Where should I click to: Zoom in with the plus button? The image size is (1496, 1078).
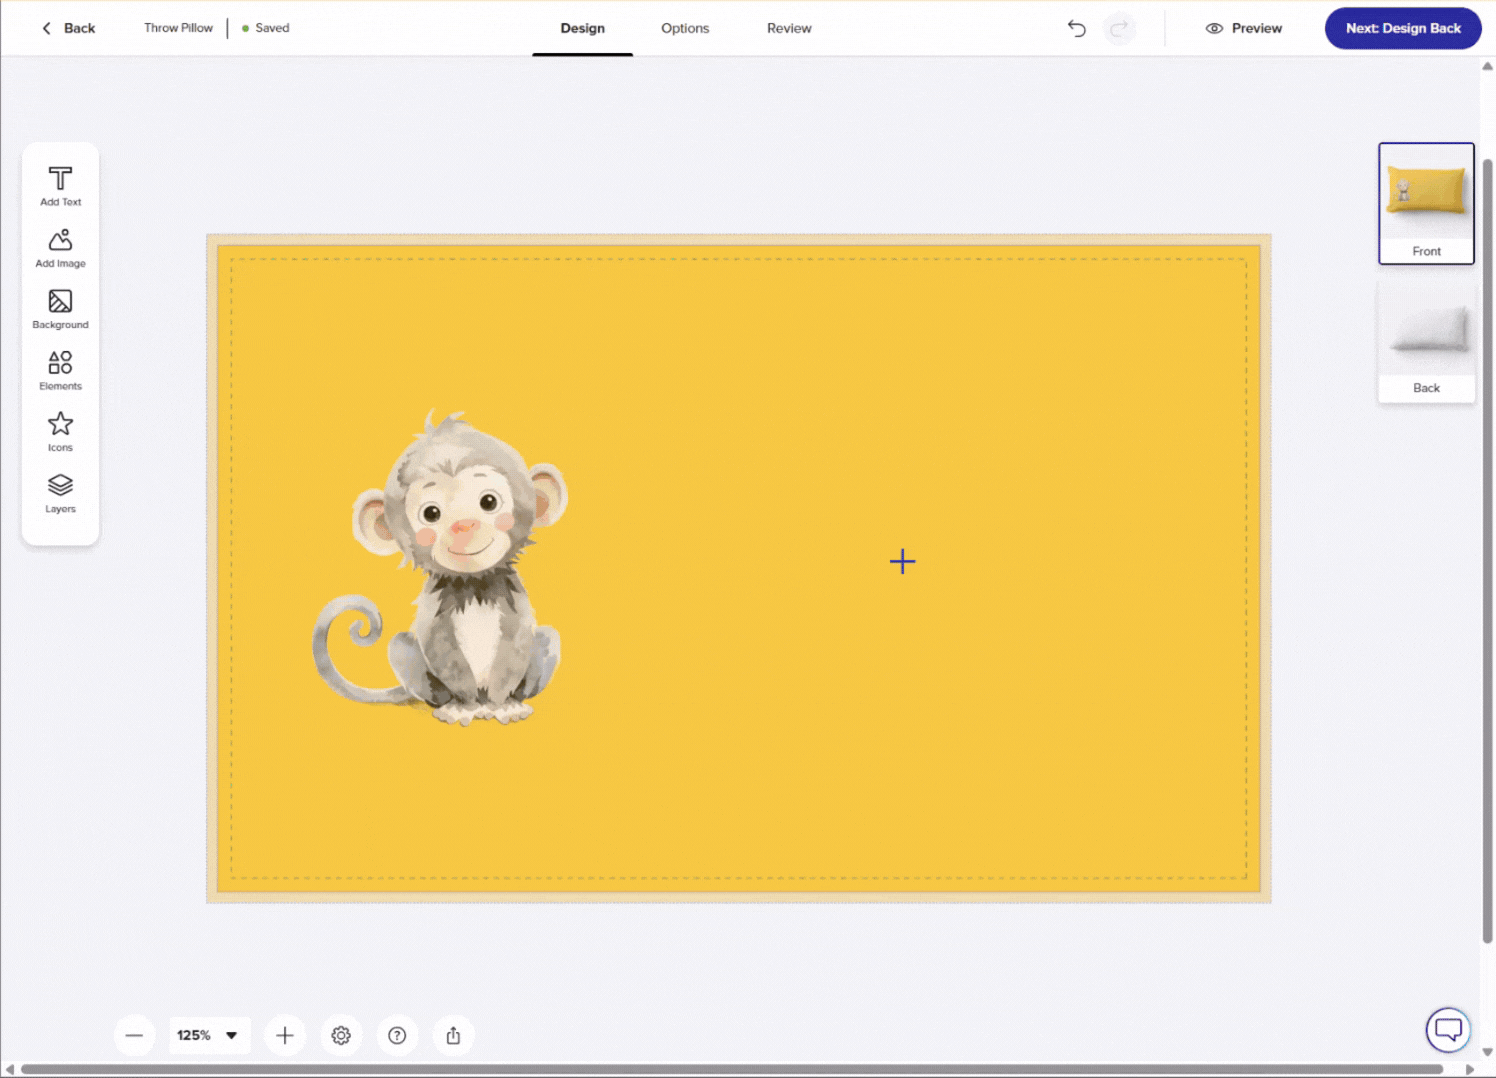285,1035
